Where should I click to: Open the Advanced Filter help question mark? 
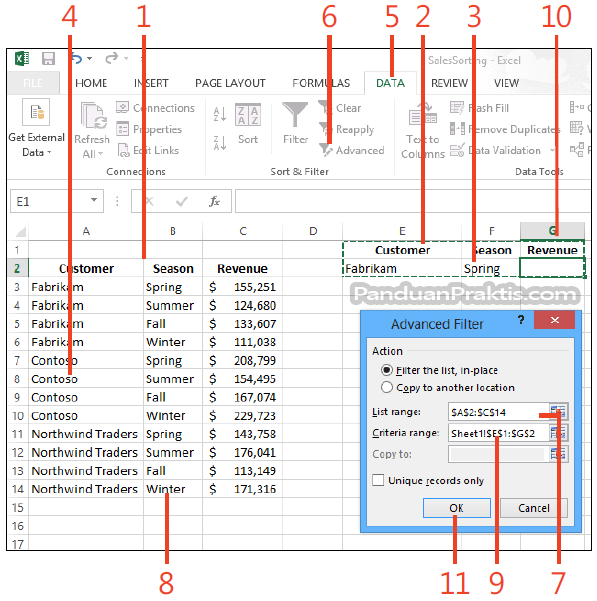tap(521, 319)
